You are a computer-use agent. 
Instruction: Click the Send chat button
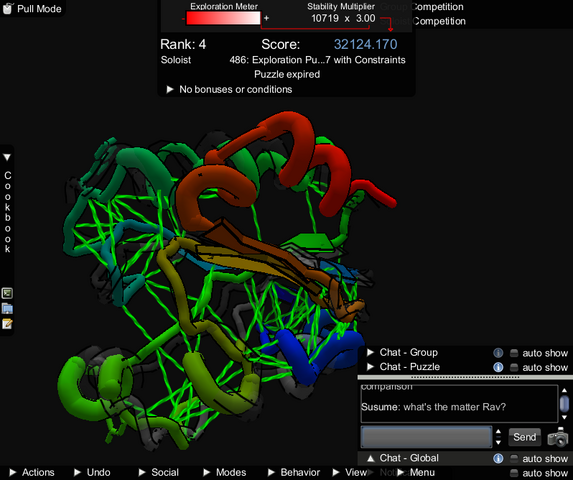(x=524, y=437)
